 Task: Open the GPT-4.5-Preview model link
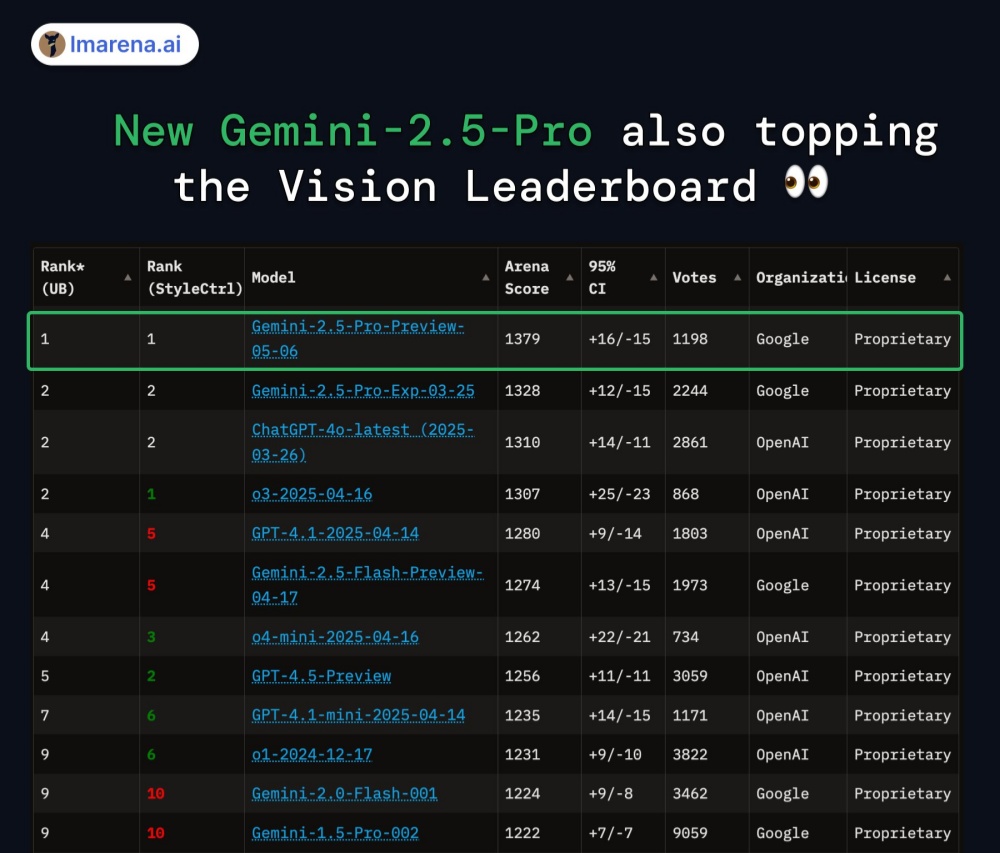click(321, 676)
